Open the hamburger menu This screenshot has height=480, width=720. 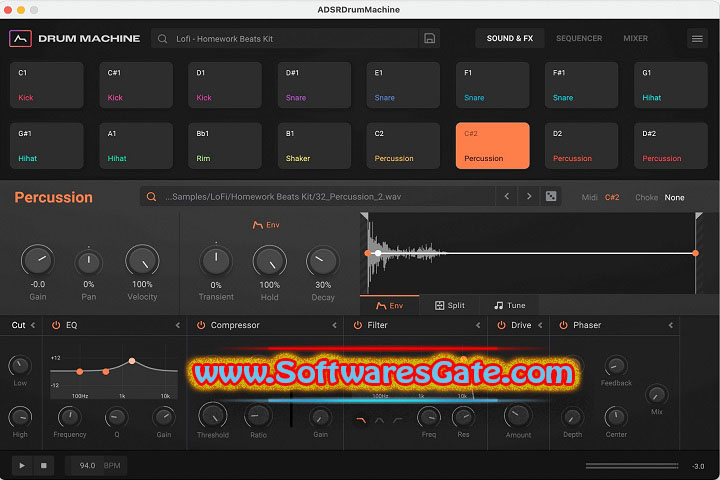point(697,39)
